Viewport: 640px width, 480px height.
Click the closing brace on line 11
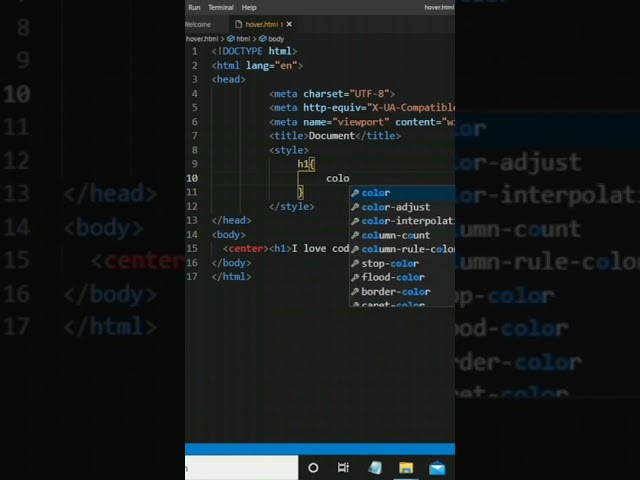click(300, 192)
